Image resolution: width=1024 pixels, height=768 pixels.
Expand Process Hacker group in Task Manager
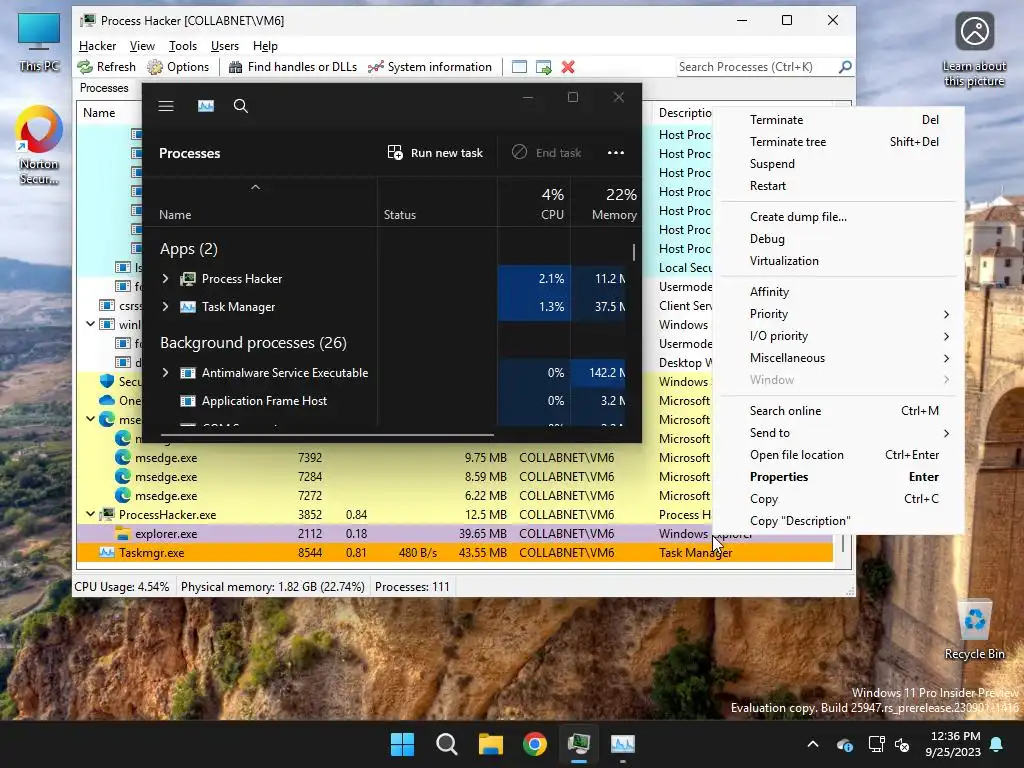[x=165, y=279]
